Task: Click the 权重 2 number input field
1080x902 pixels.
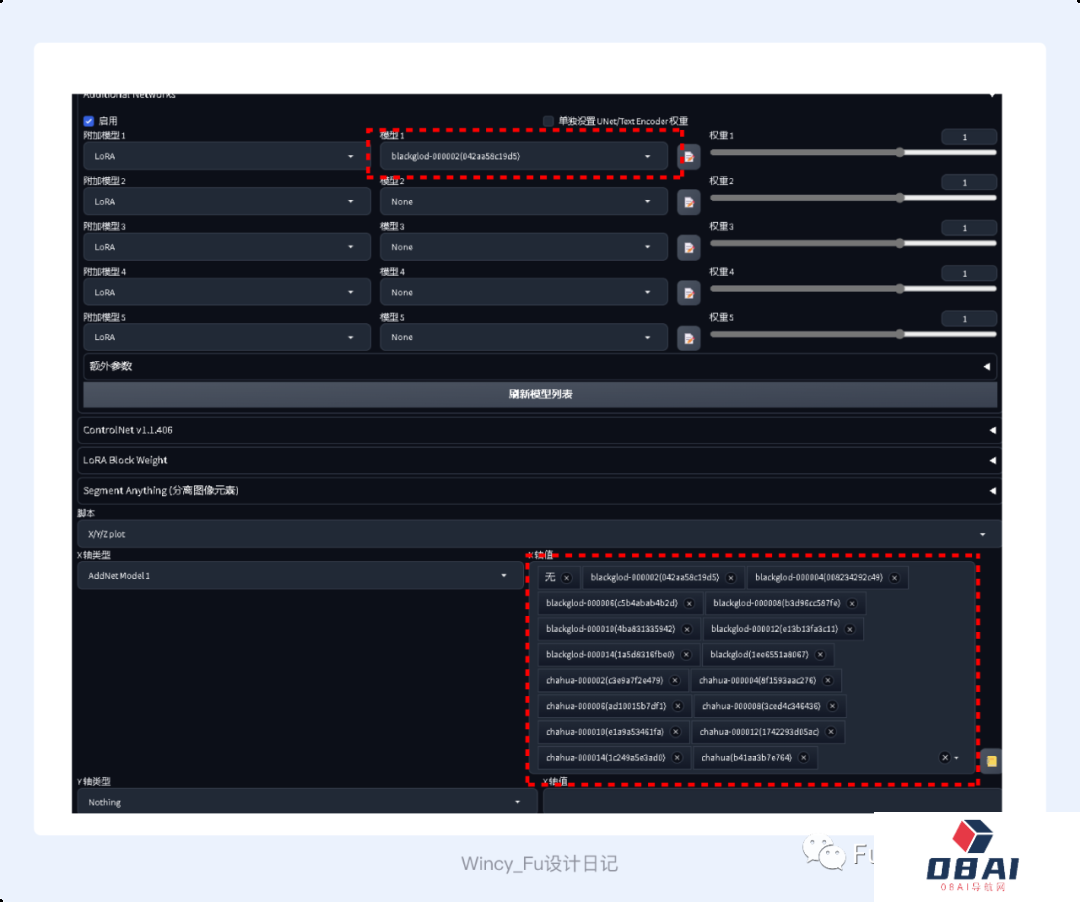Action: point(968,183)
